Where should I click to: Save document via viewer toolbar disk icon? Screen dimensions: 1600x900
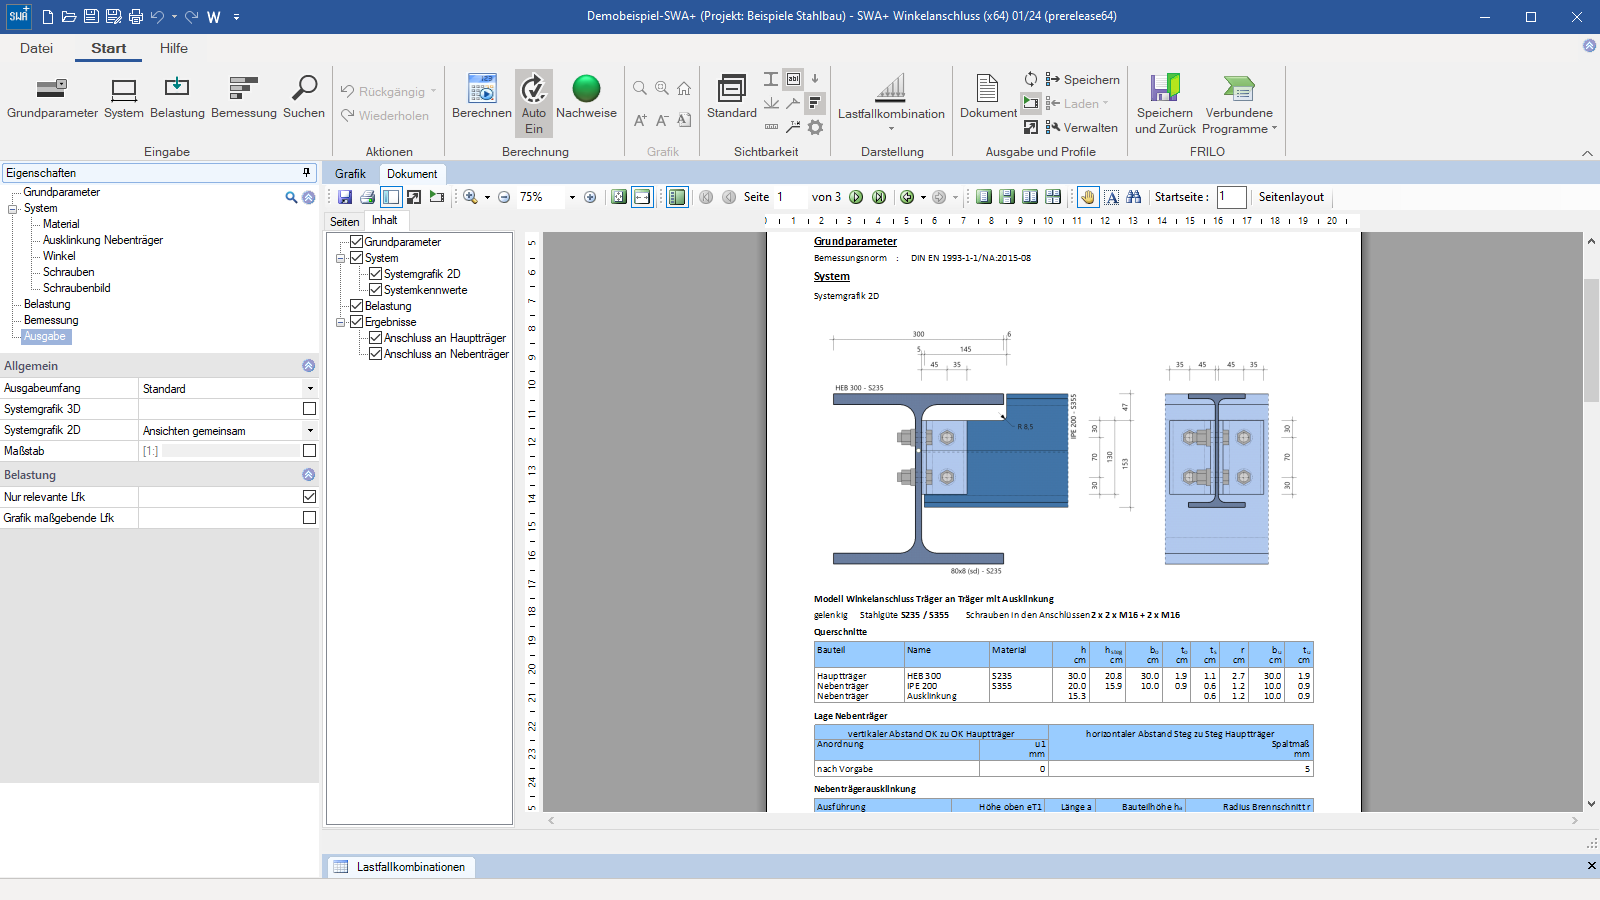pos(345,197)
